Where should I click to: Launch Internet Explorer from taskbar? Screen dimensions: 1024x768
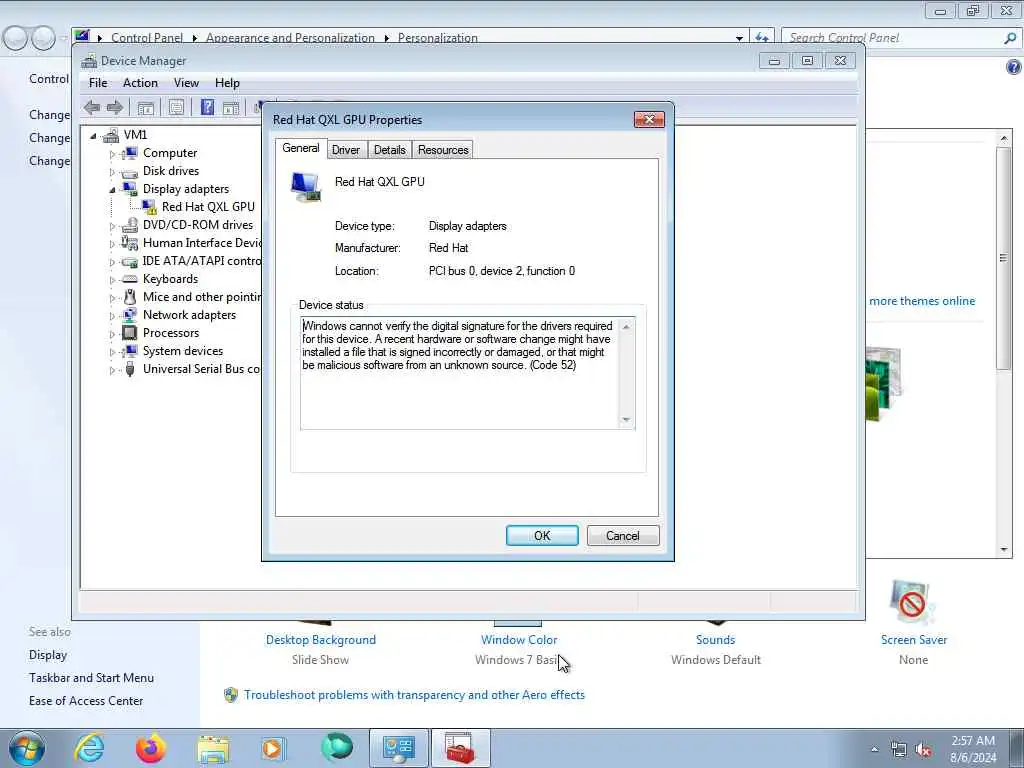click(x=89, y=748)
